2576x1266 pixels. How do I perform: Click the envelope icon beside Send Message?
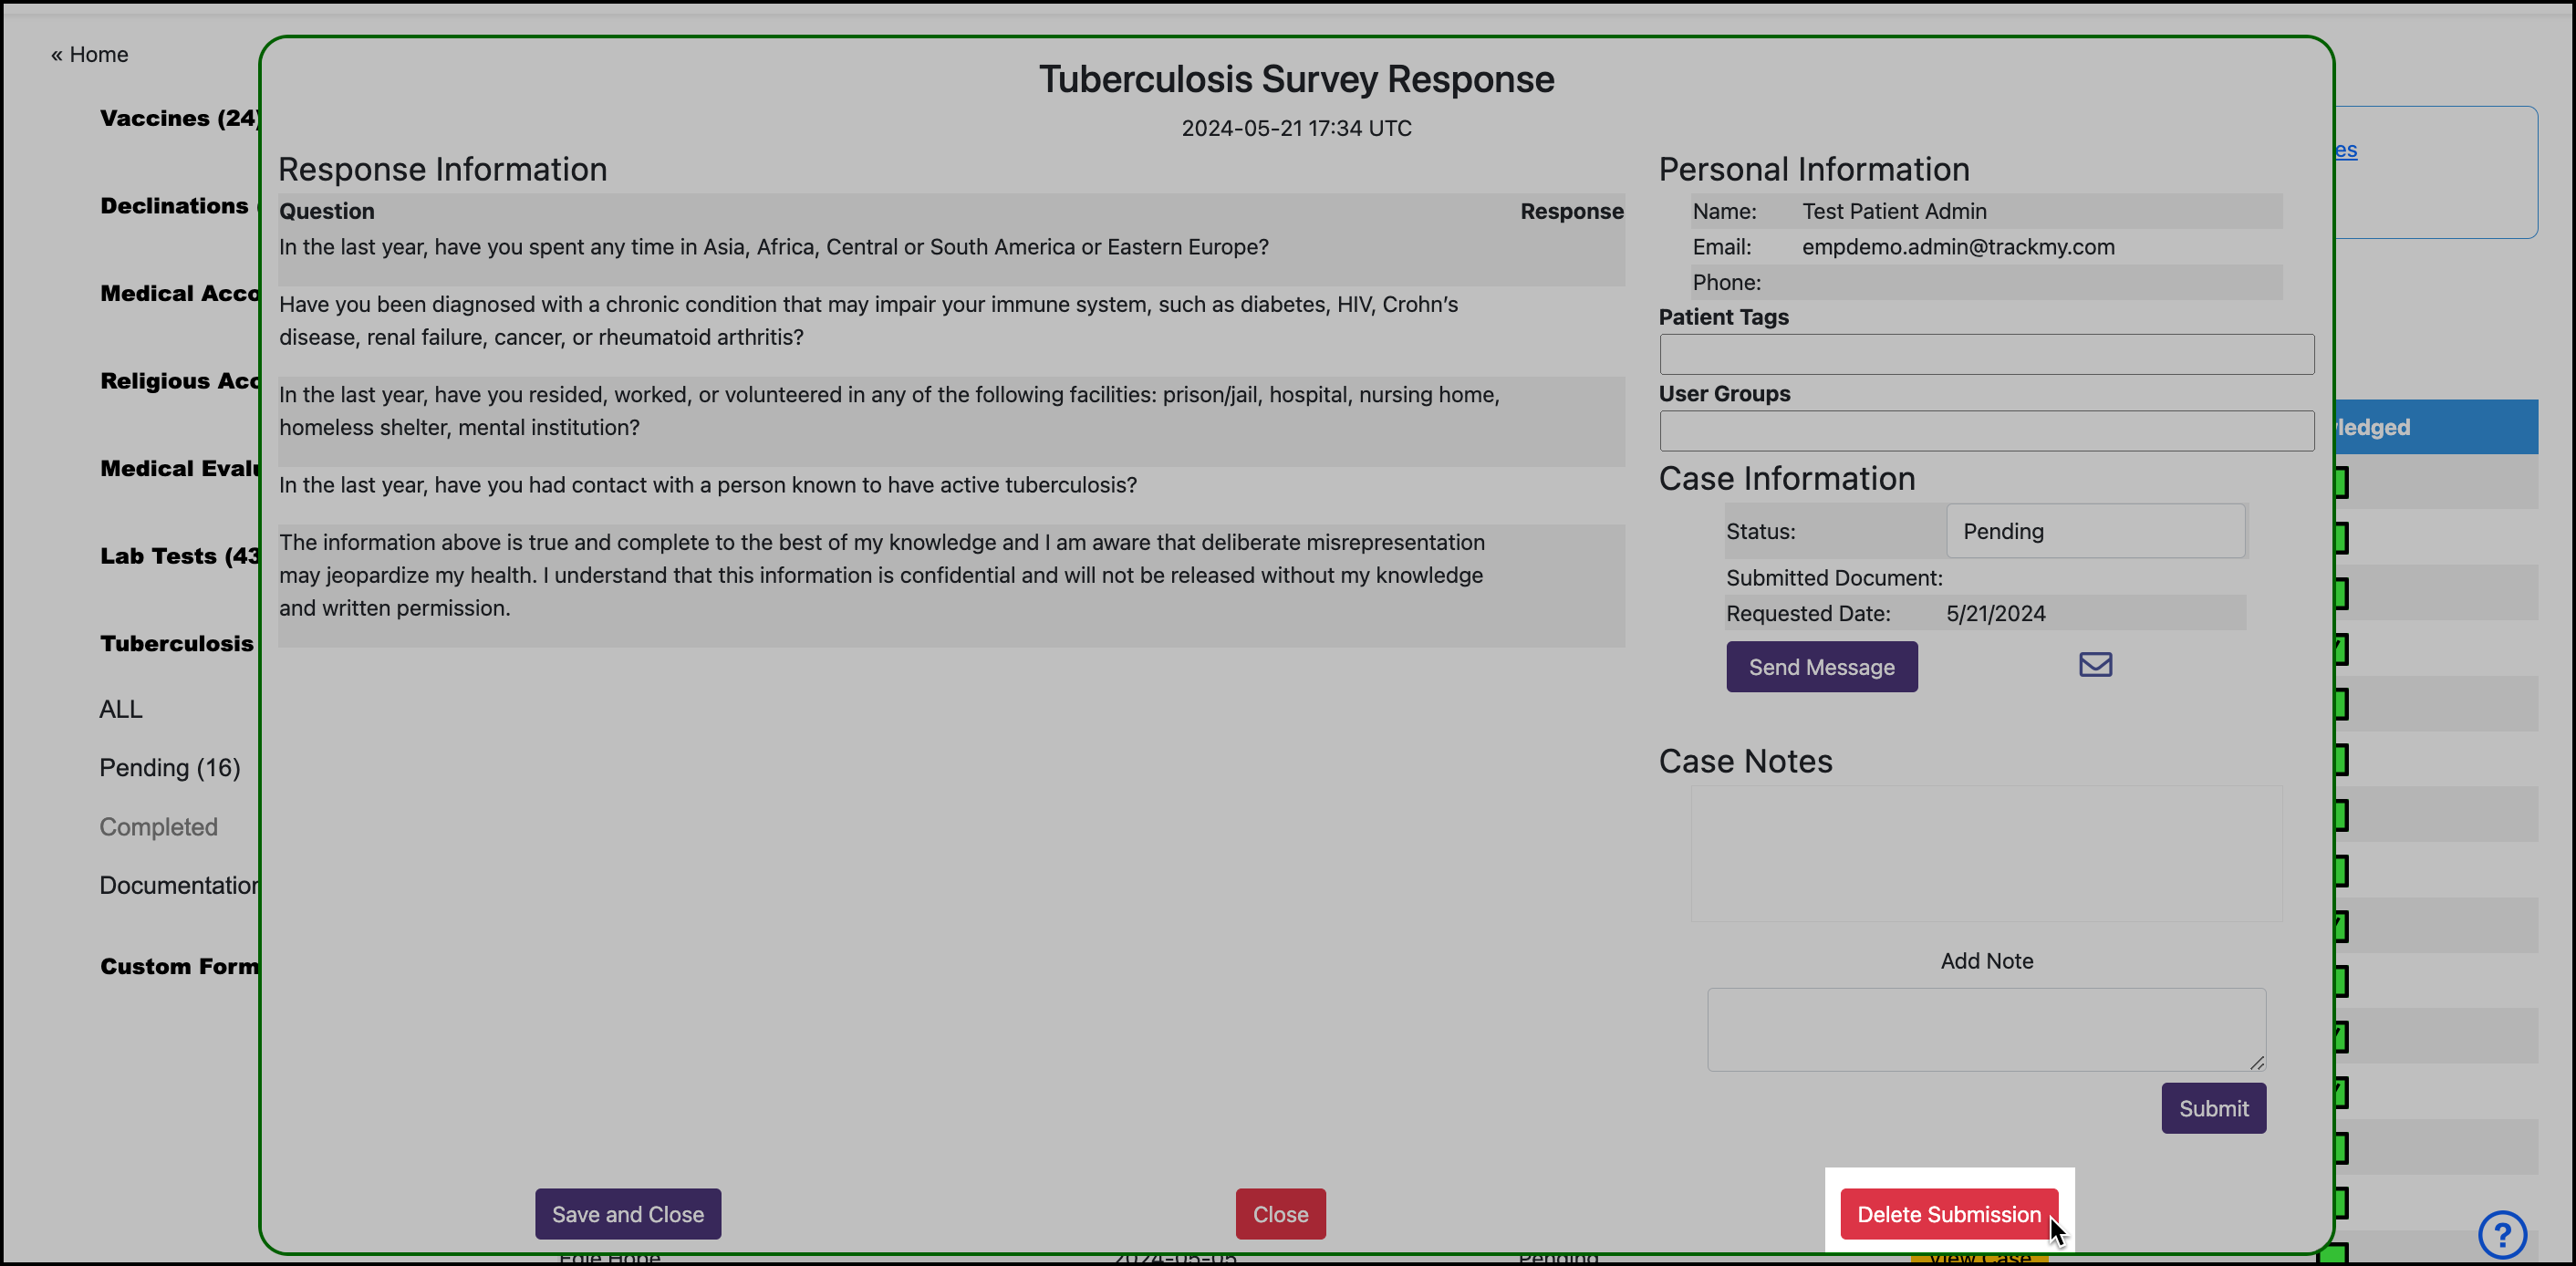pyautogui.click(x=2095, y=664)
